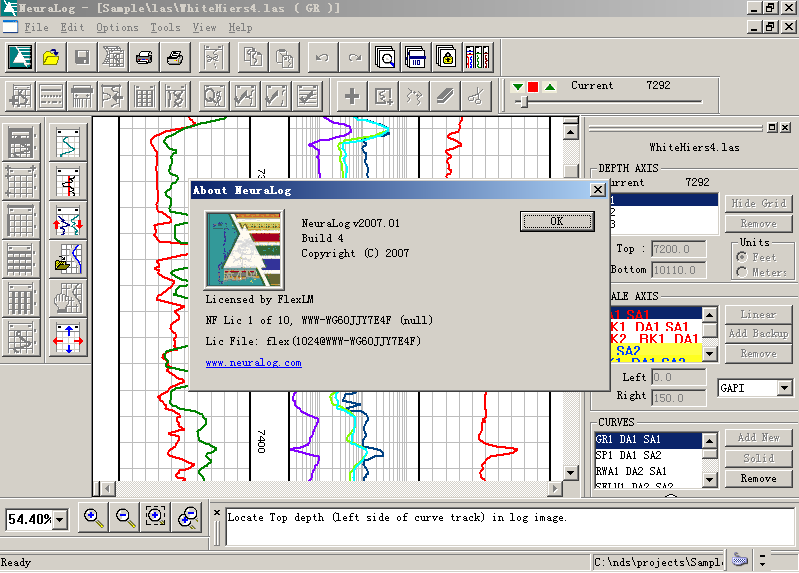Click the green up triangle depth button
This screenshot has height=573, width=799.
[550, 87]
